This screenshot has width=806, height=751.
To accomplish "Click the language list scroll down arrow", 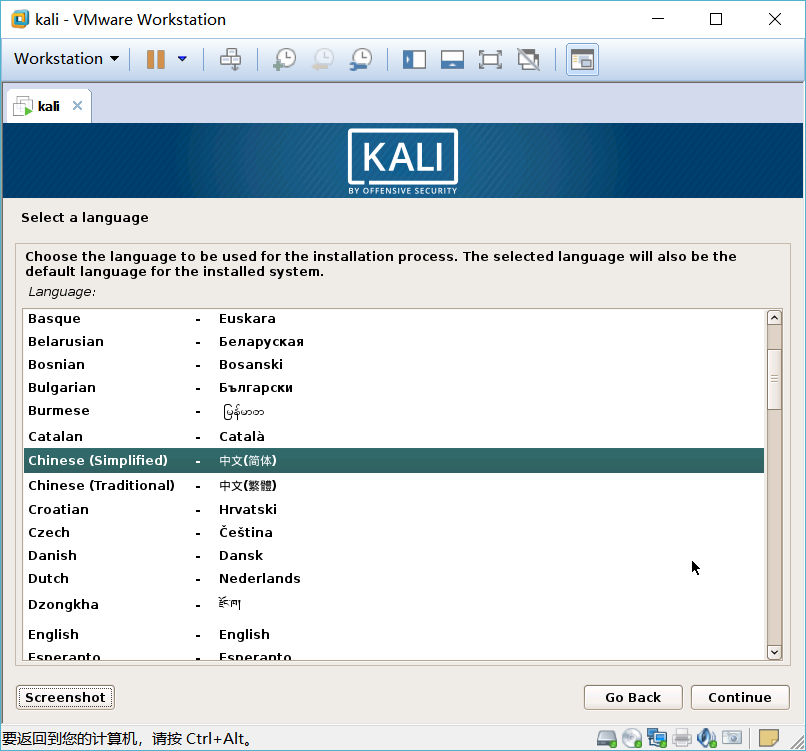I will click(775, 652).
